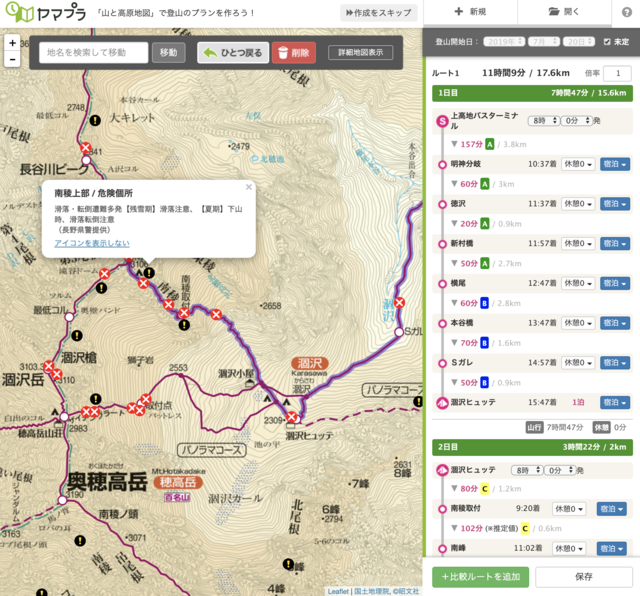640x596 pixels.
Task: Click the Yamap logo icon
Action: pyautogui.click(x=13, y=13)
